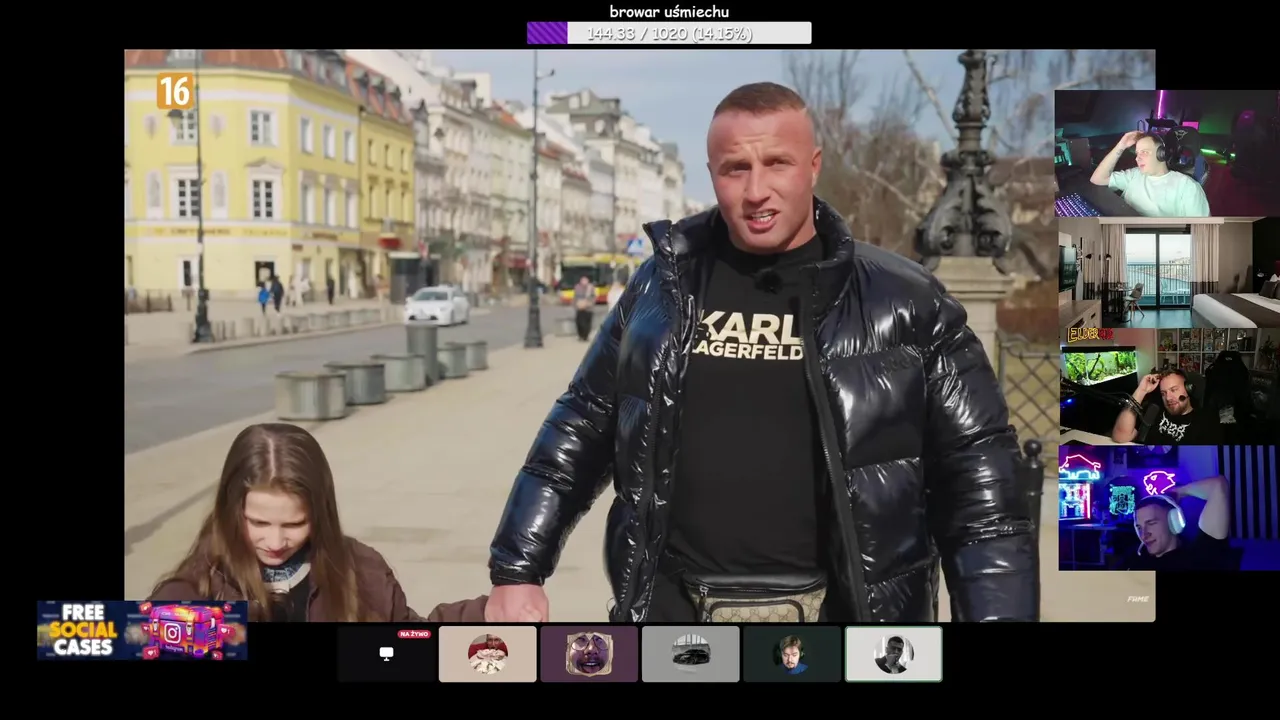Open webcam of streamer beside aquarium
Viewport: 1280px width, 720px height.
tap(1169, 386)
